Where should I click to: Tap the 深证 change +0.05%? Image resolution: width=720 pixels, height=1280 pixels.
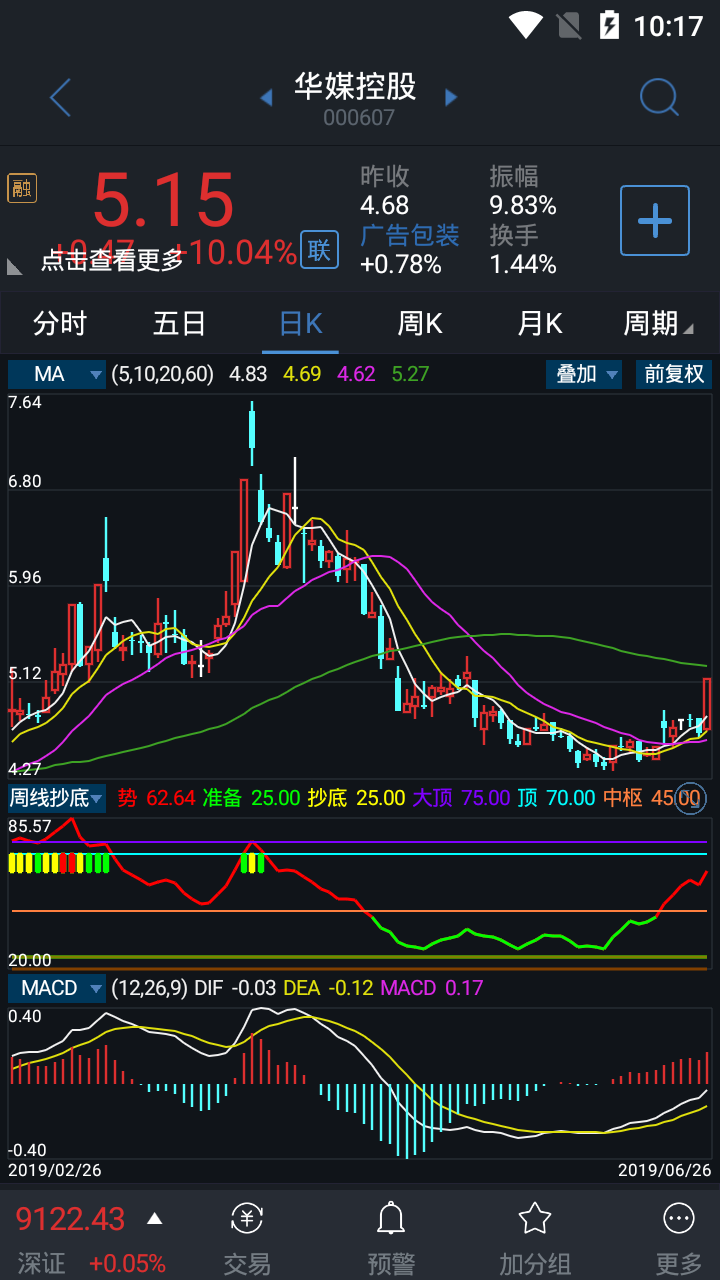coord(127,1263)
